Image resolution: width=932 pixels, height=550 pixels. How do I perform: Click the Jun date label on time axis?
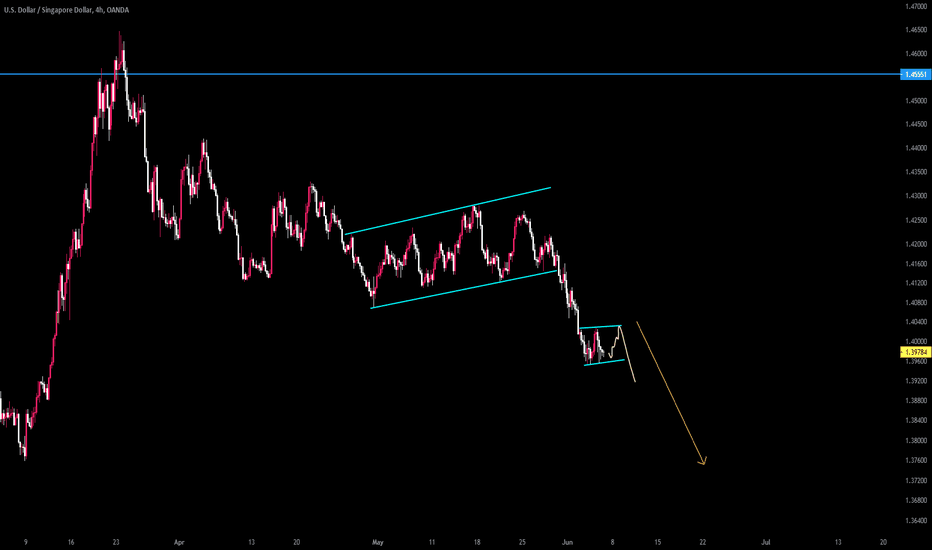pos(567,542)
